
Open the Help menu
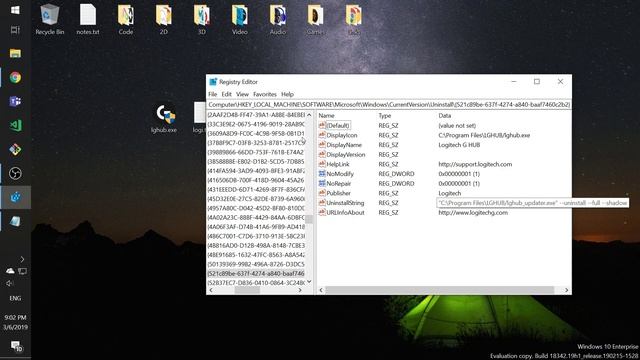(287, 94)
